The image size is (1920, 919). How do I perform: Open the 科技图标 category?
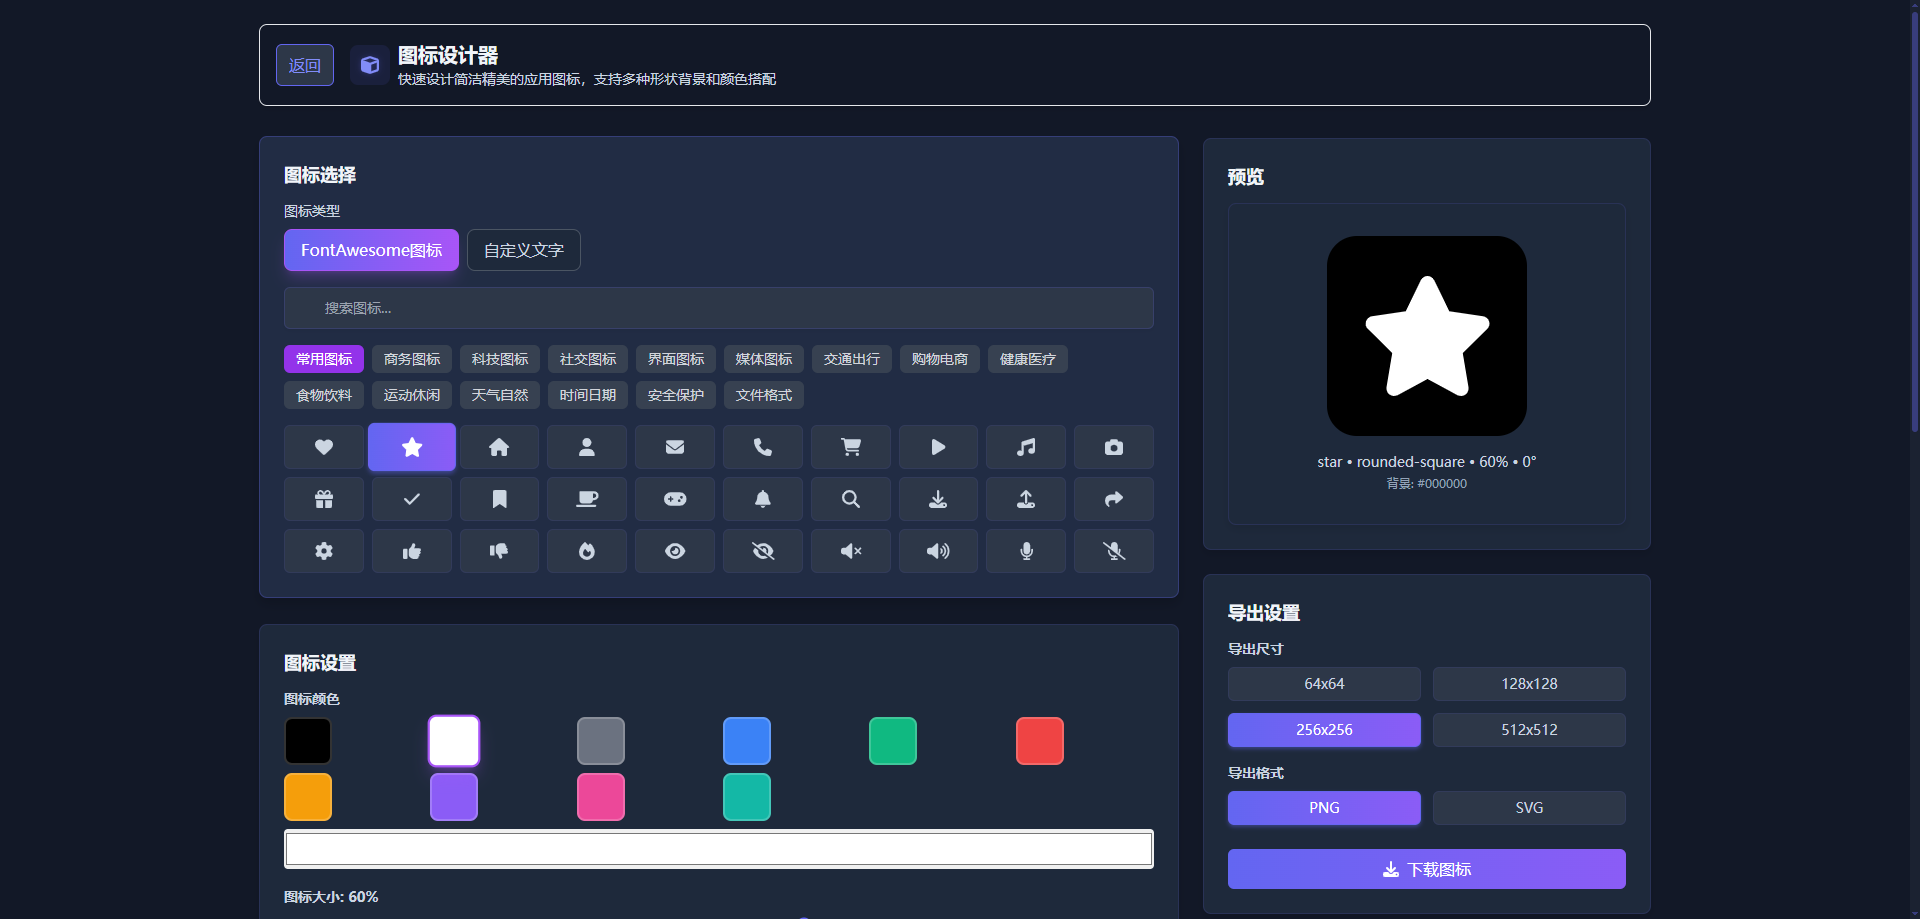500,359
